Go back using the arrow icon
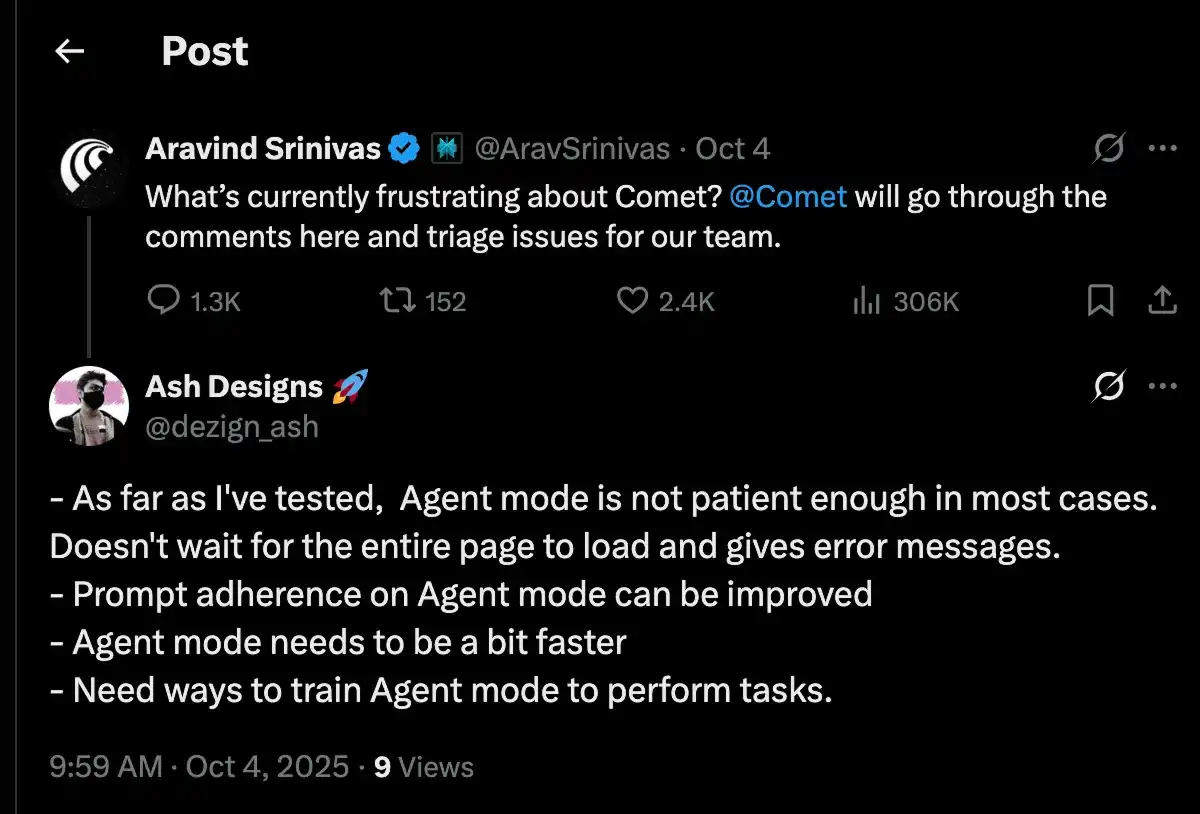The width and height of the screenshot is (1200, 814). pyautogui.click(x=69, y=52)
